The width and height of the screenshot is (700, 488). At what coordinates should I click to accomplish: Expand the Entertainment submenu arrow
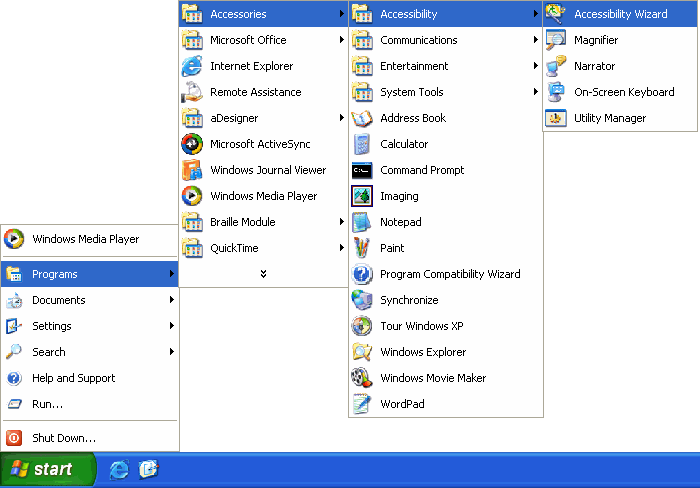535,66
